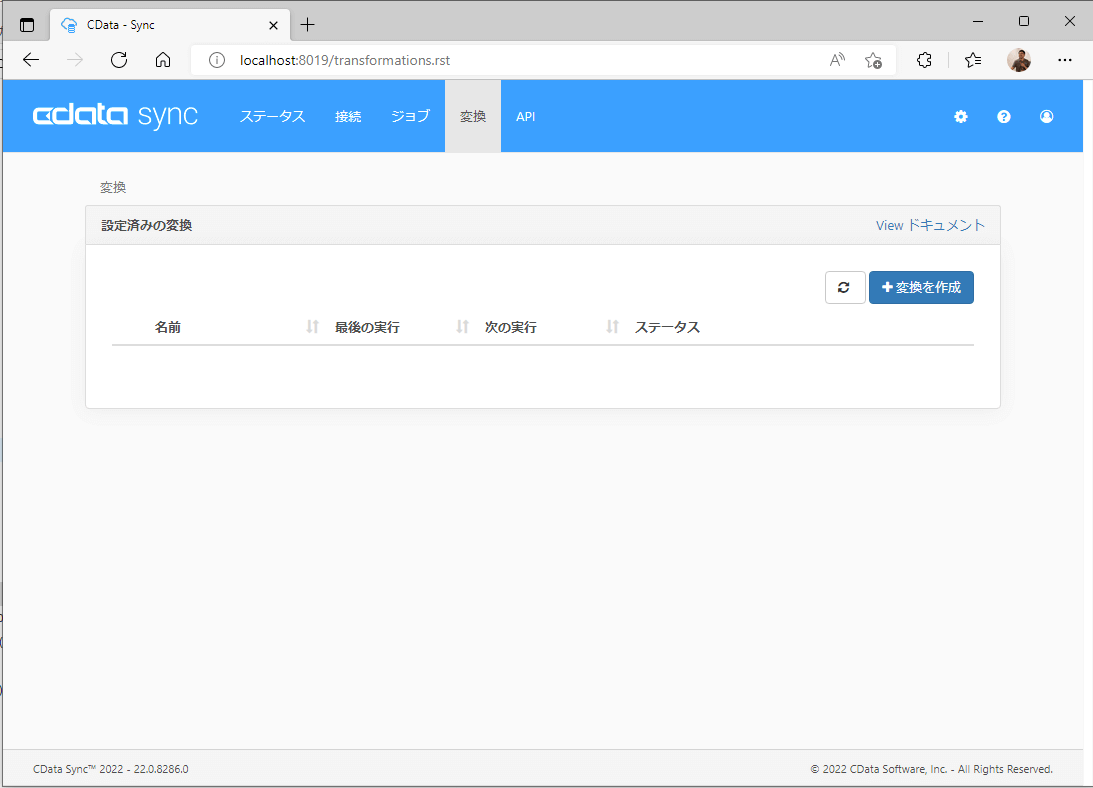View site information icon in address bar

[217, 61]
